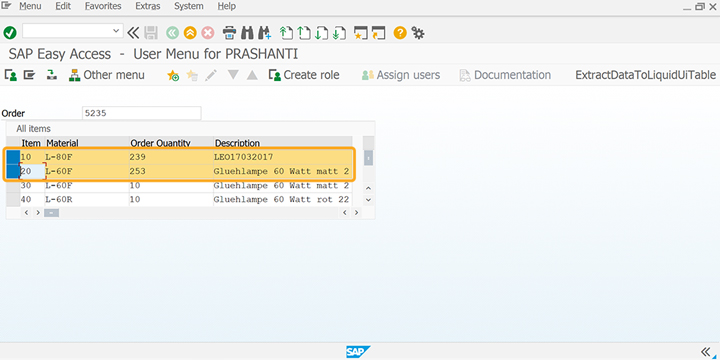Click the SAP Menu icon

tap(29, 75)
